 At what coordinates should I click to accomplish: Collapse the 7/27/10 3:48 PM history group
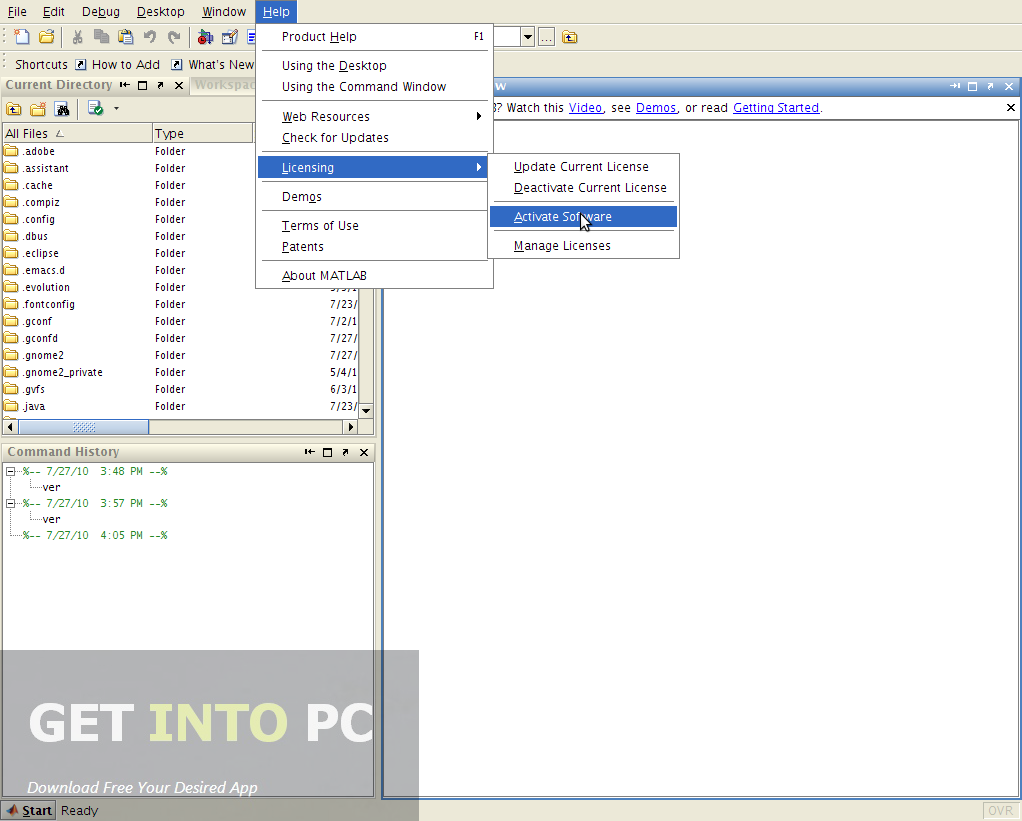10,471
